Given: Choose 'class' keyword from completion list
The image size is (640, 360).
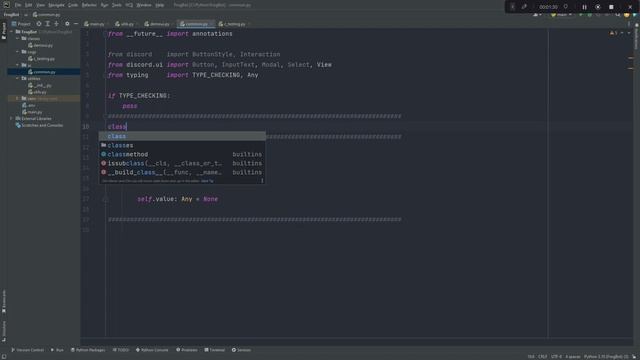Looking at the screenshot, I should [x=182, y=136].
